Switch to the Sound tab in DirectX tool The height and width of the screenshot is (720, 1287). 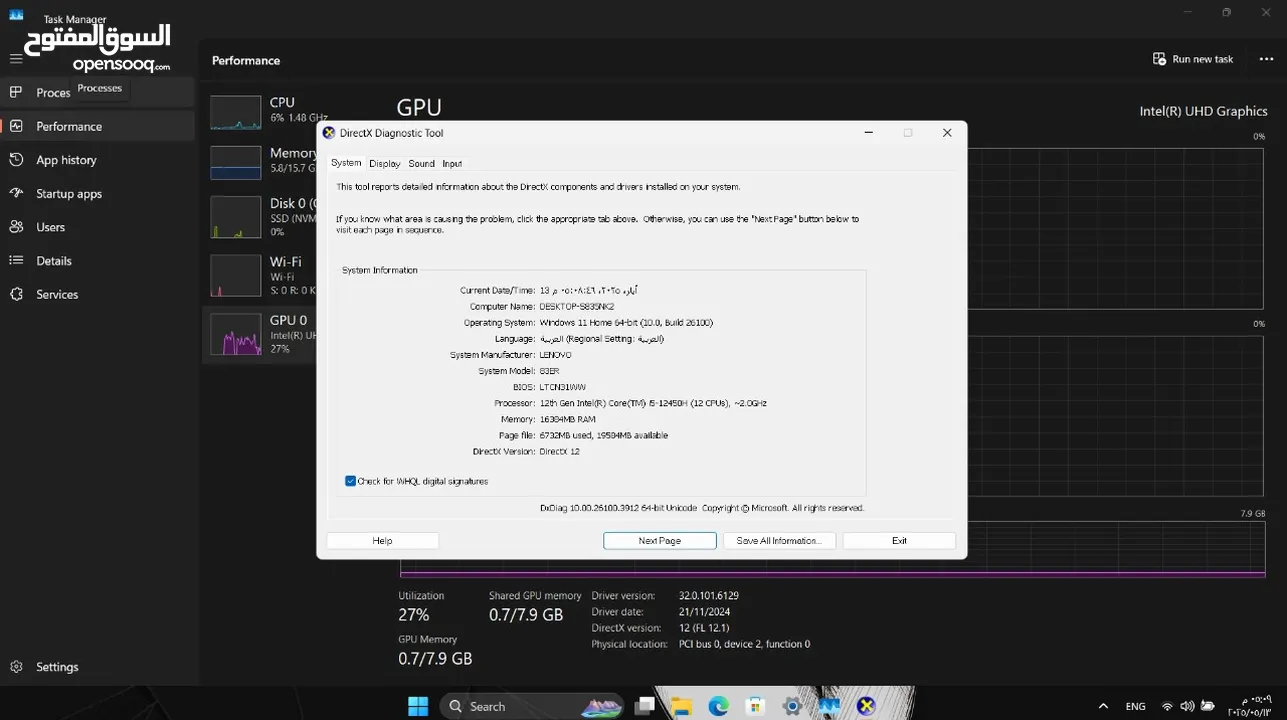coord(421,163)
